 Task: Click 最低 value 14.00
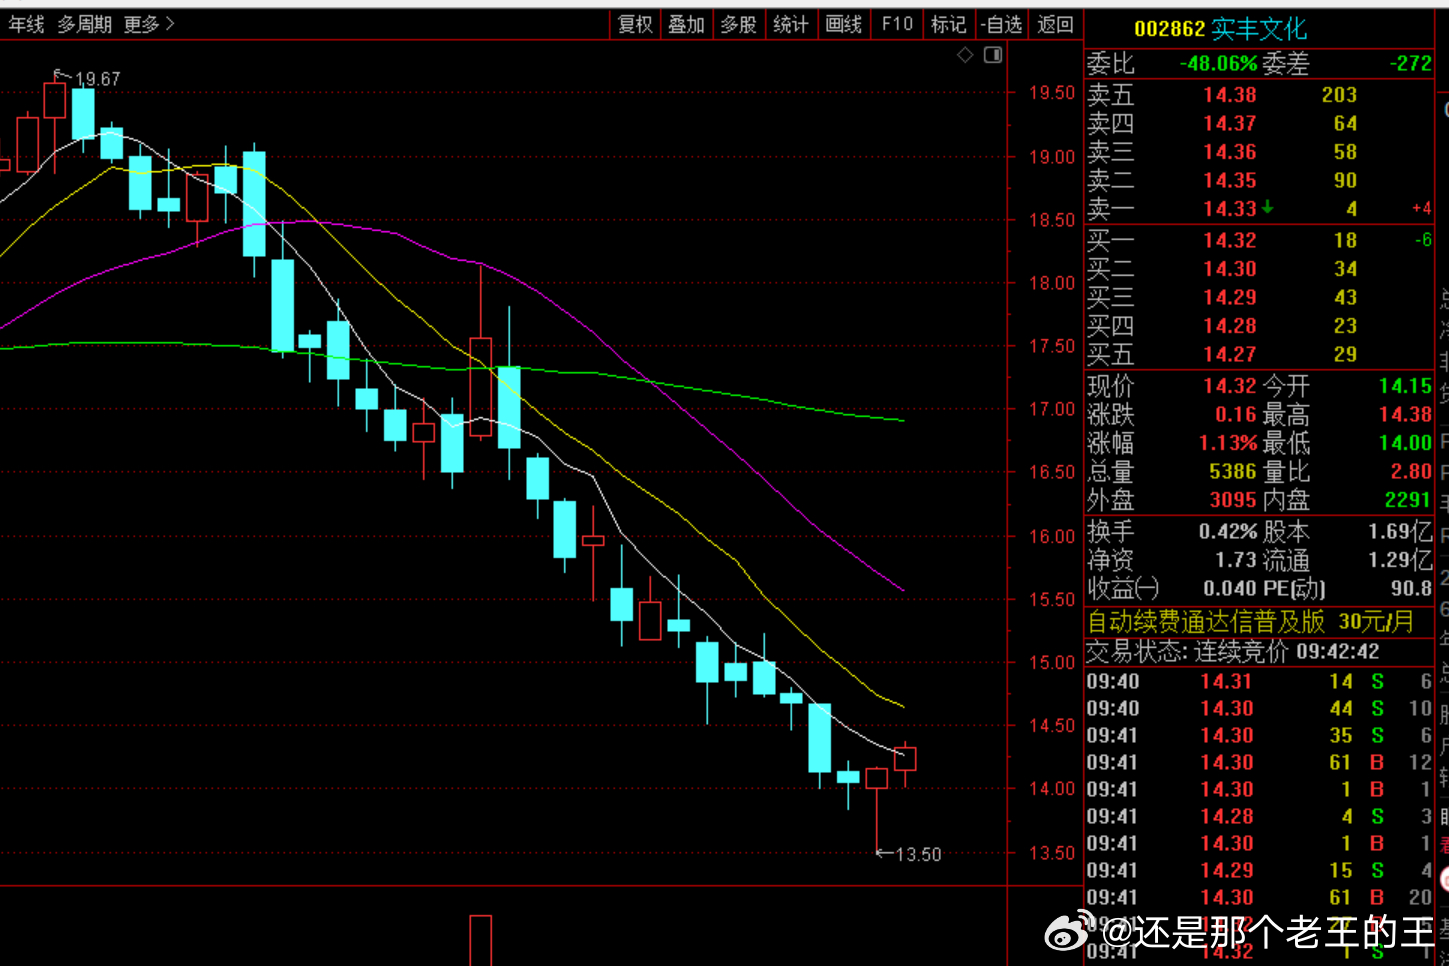click(x=1405, y=443)
